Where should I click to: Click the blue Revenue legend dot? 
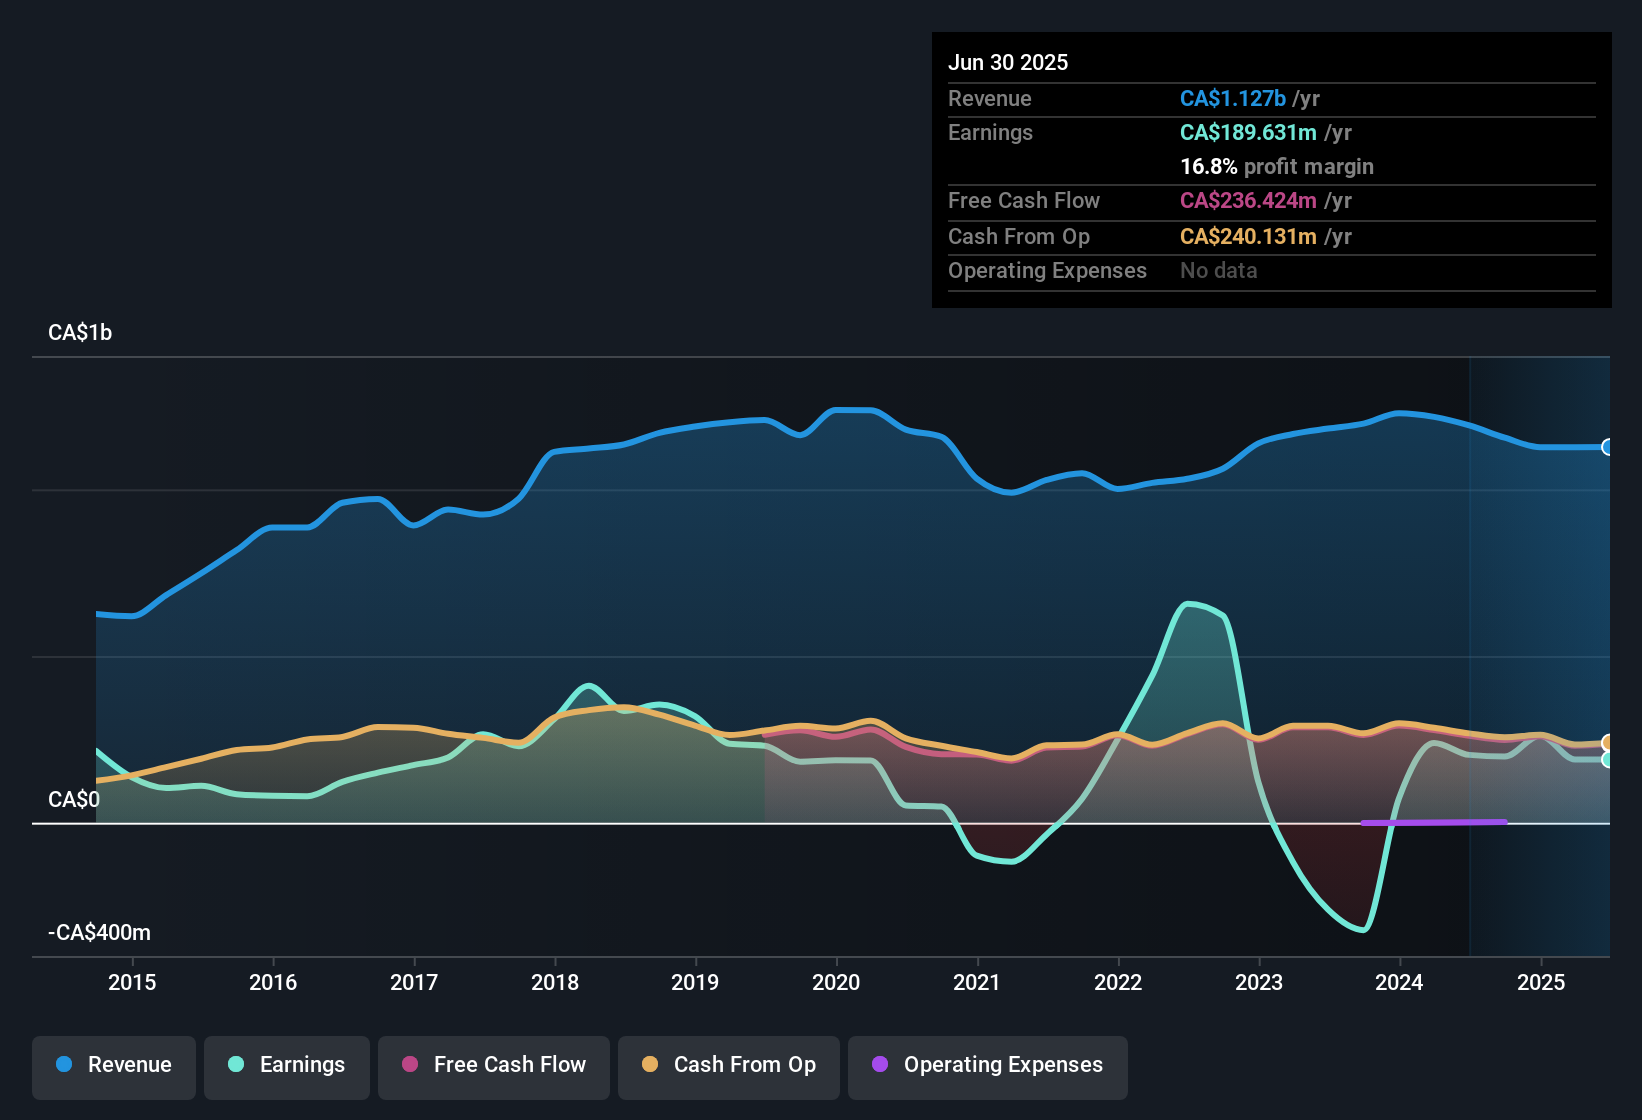pyautogui.click(x=64, y=1064)
